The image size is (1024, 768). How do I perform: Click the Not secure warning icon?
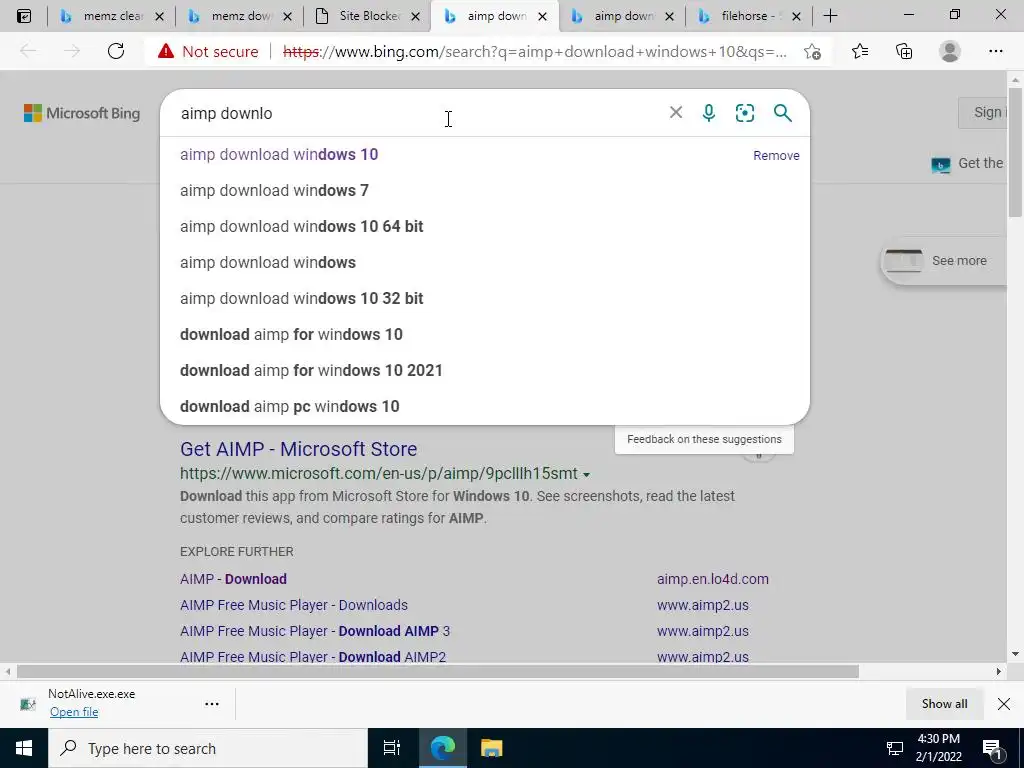click(x=166, y=52)
